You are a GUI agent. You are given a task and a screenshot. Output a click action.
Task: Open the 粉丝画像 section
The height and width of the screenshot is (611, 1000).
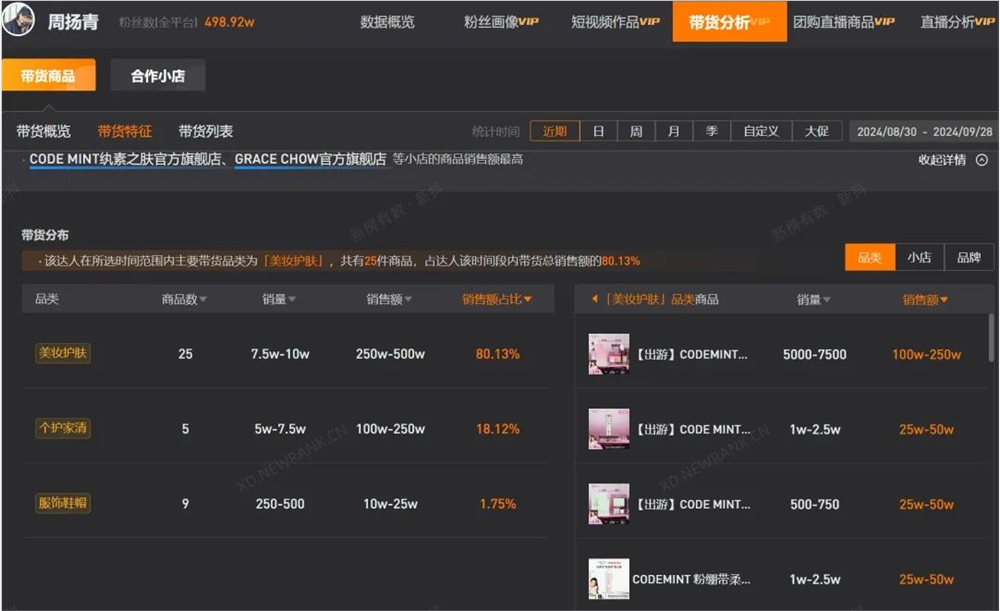click(x=489, y=21)
